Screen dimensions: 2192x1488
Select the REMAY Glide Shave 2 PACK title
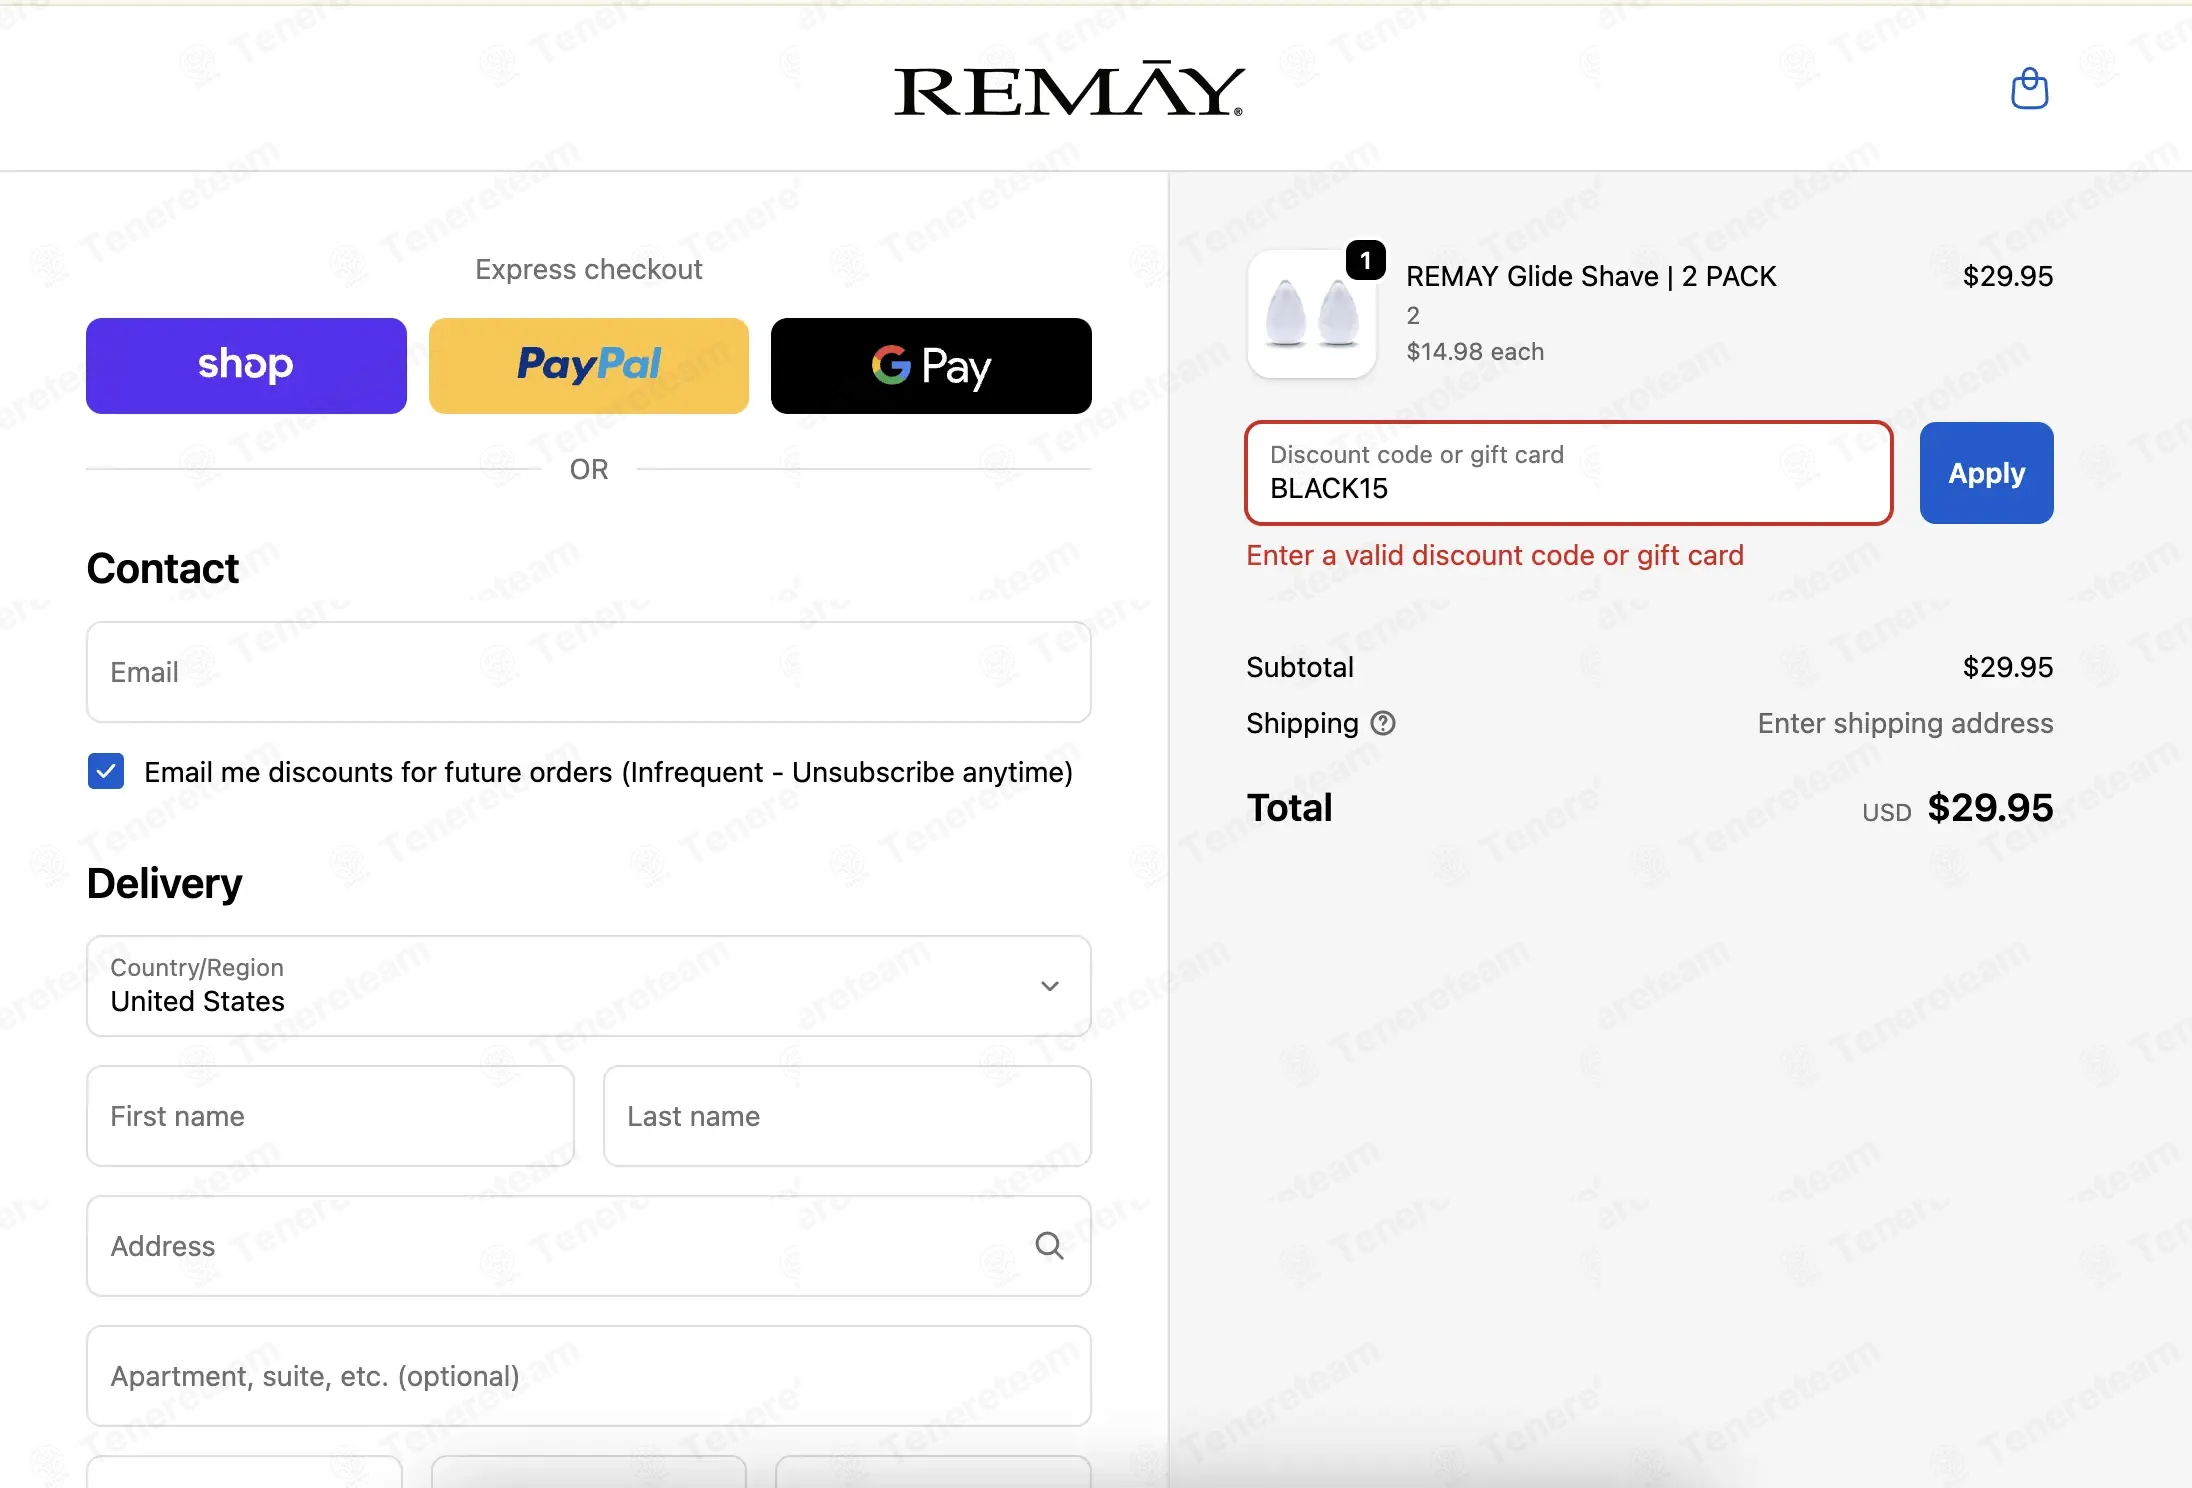click(1591, 276)
